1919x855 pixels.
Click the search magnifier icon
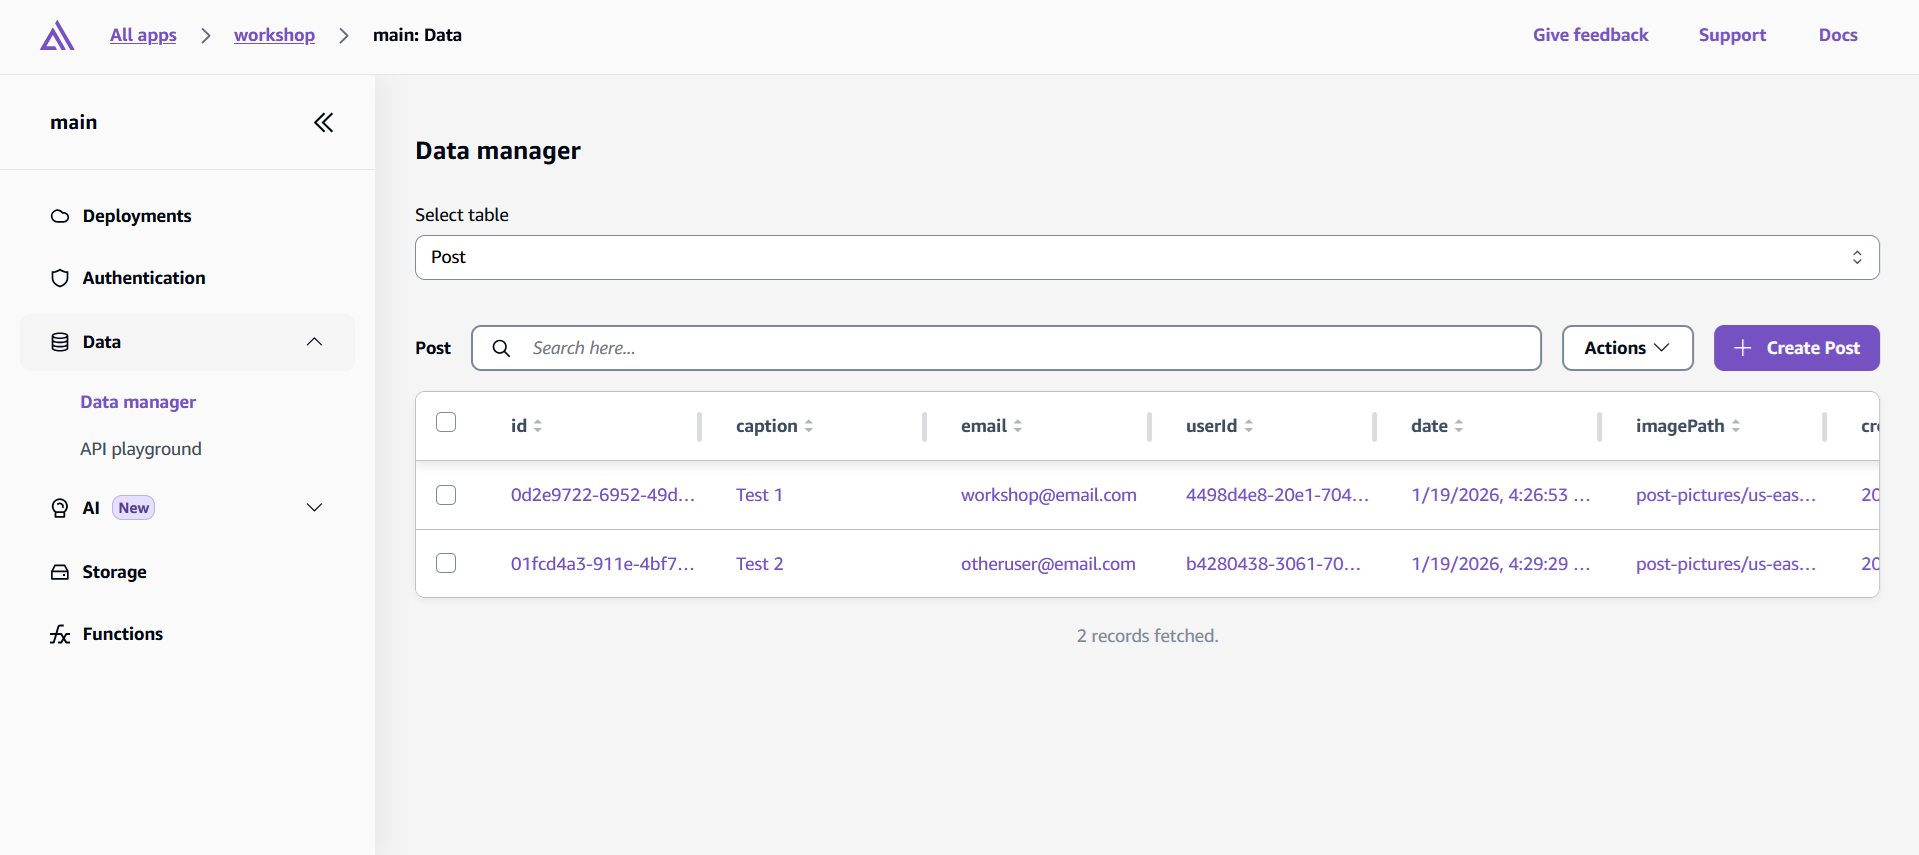pyautogui.click(x=502, y=348)
